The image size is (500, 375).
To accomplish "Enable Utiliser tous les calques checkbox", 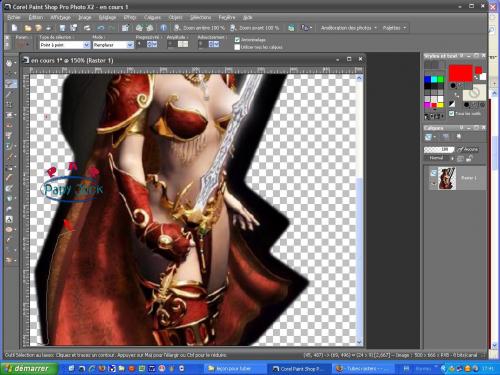I will click(237, 47).
